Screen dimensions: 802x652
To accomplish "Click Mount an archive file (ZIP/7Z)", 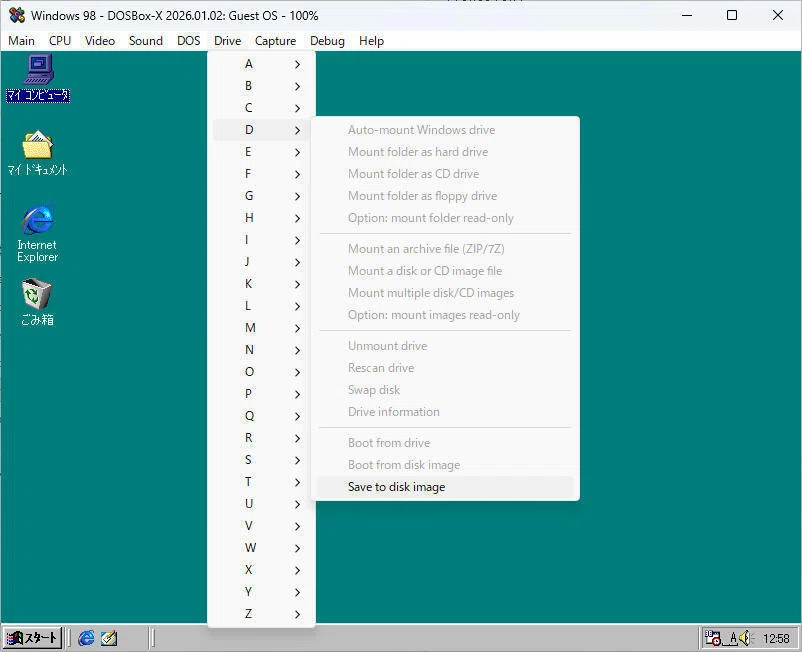I will click(x=445, y=249).
